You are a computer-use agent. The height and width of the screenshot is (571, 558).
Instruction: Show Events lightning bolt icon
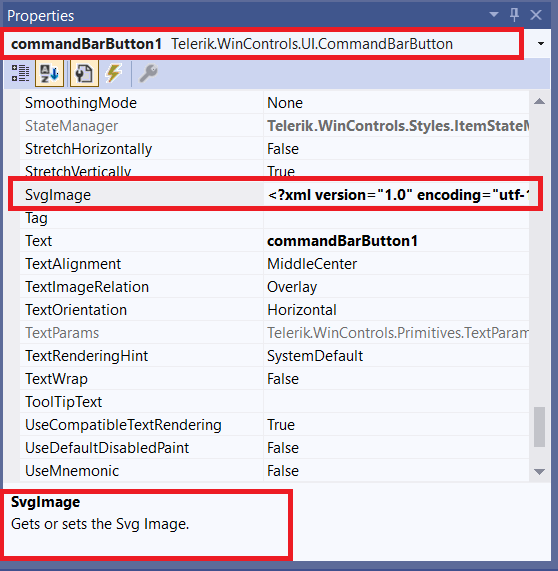(114, 73)
